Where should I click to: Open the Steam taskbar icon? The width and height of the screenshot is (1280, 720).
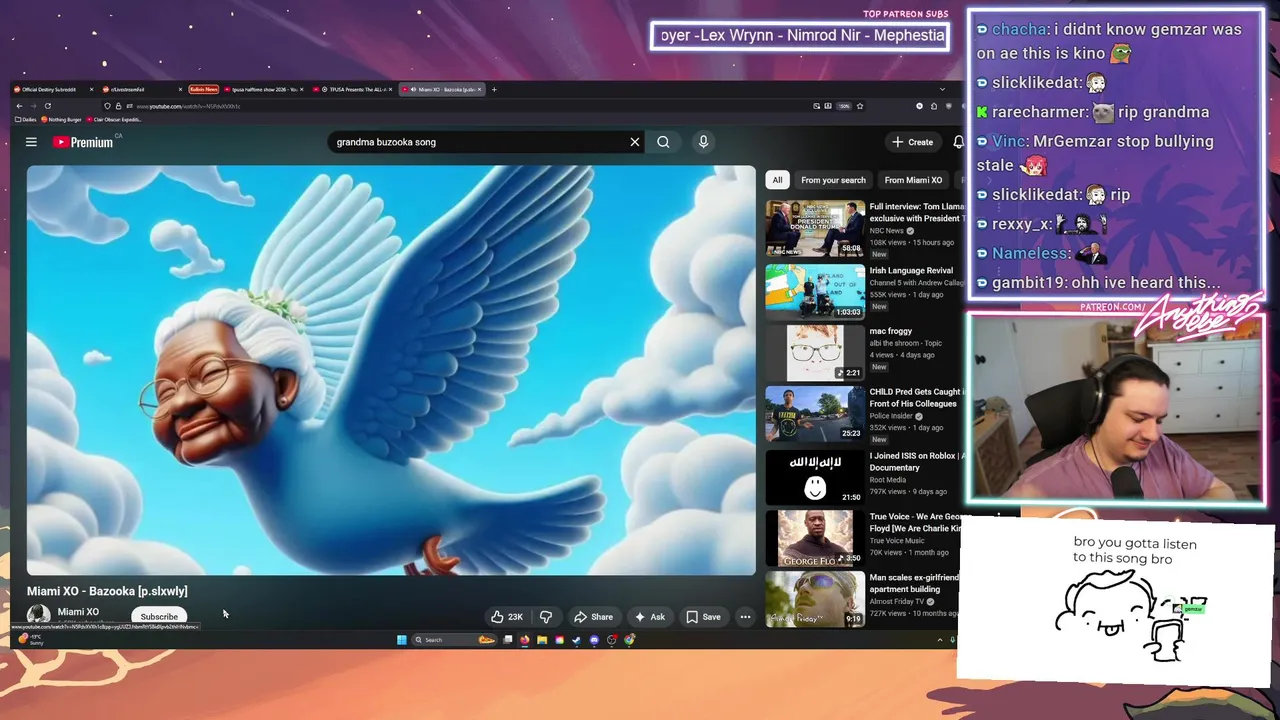click(577, 640)
